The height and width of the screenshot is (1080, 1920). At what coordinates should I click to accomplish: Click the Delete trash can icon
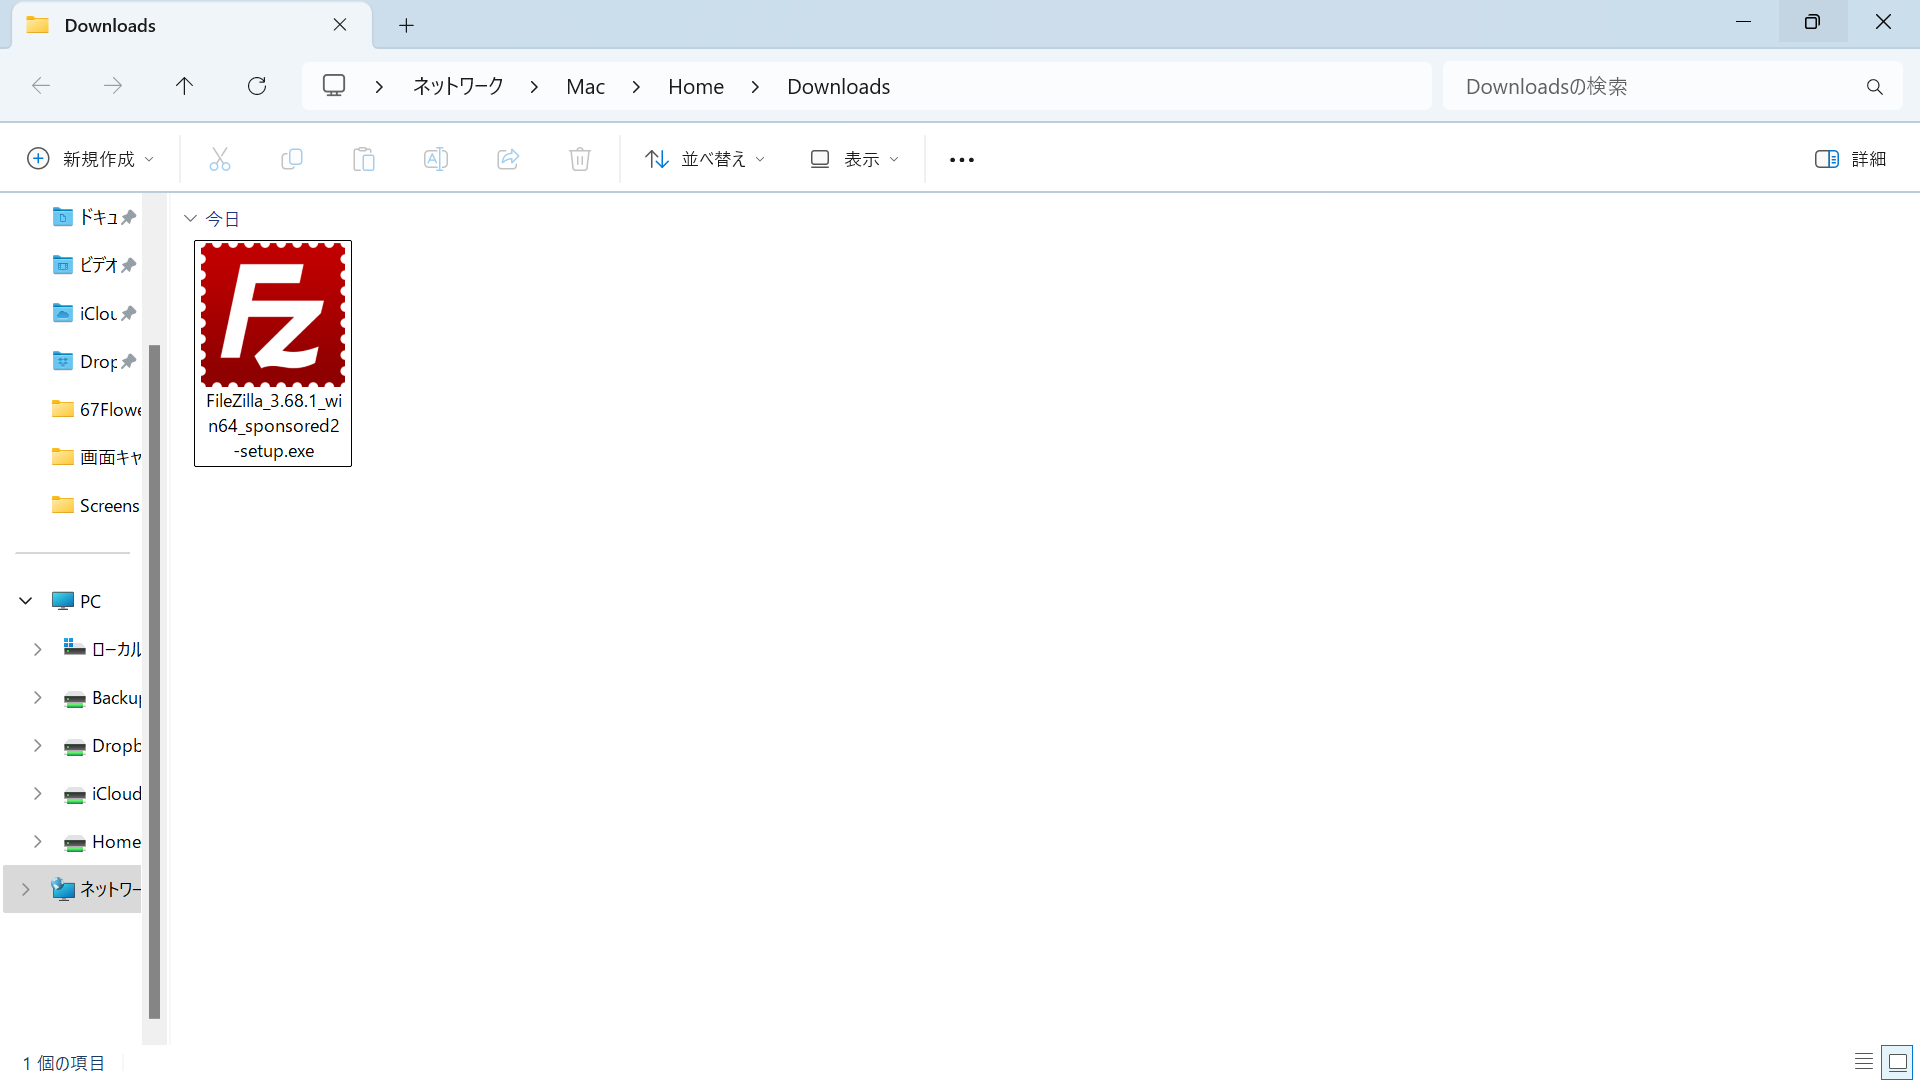click(580, 159)
